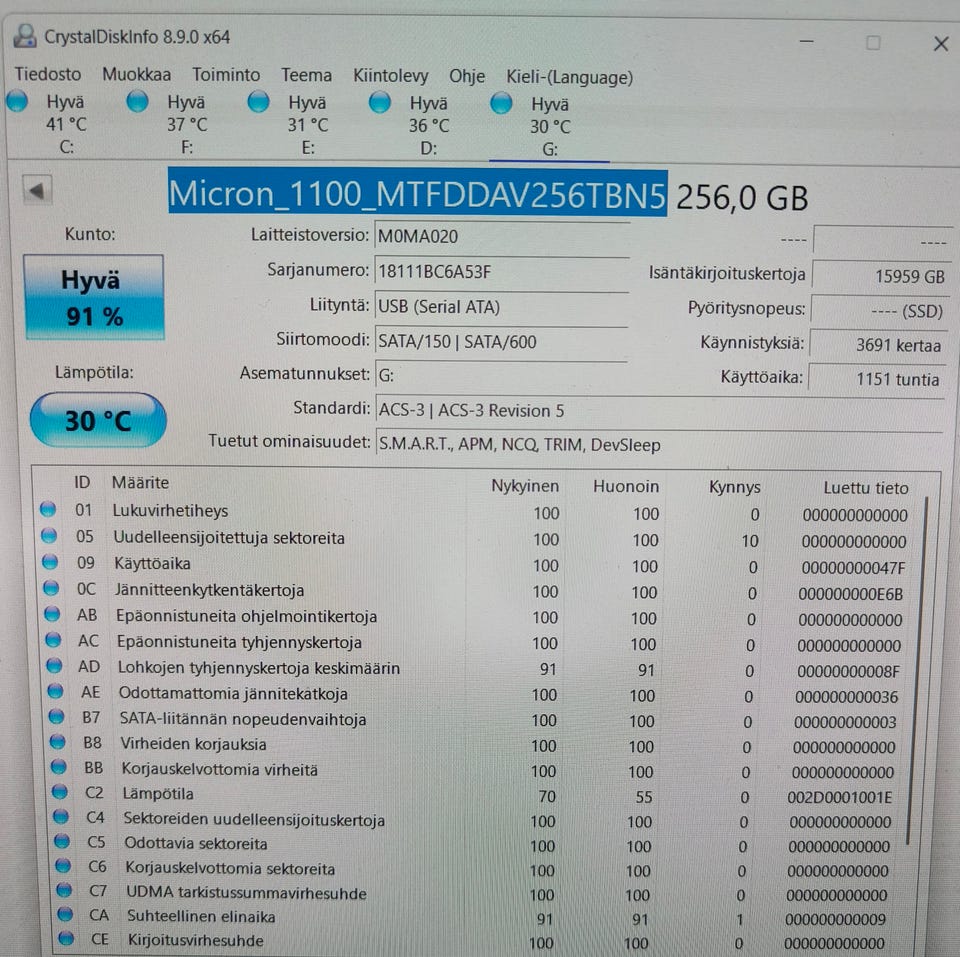Click status orb for CA Suhteellinen elinaika
Screen dimensions: 960x957
pos(66,914)
